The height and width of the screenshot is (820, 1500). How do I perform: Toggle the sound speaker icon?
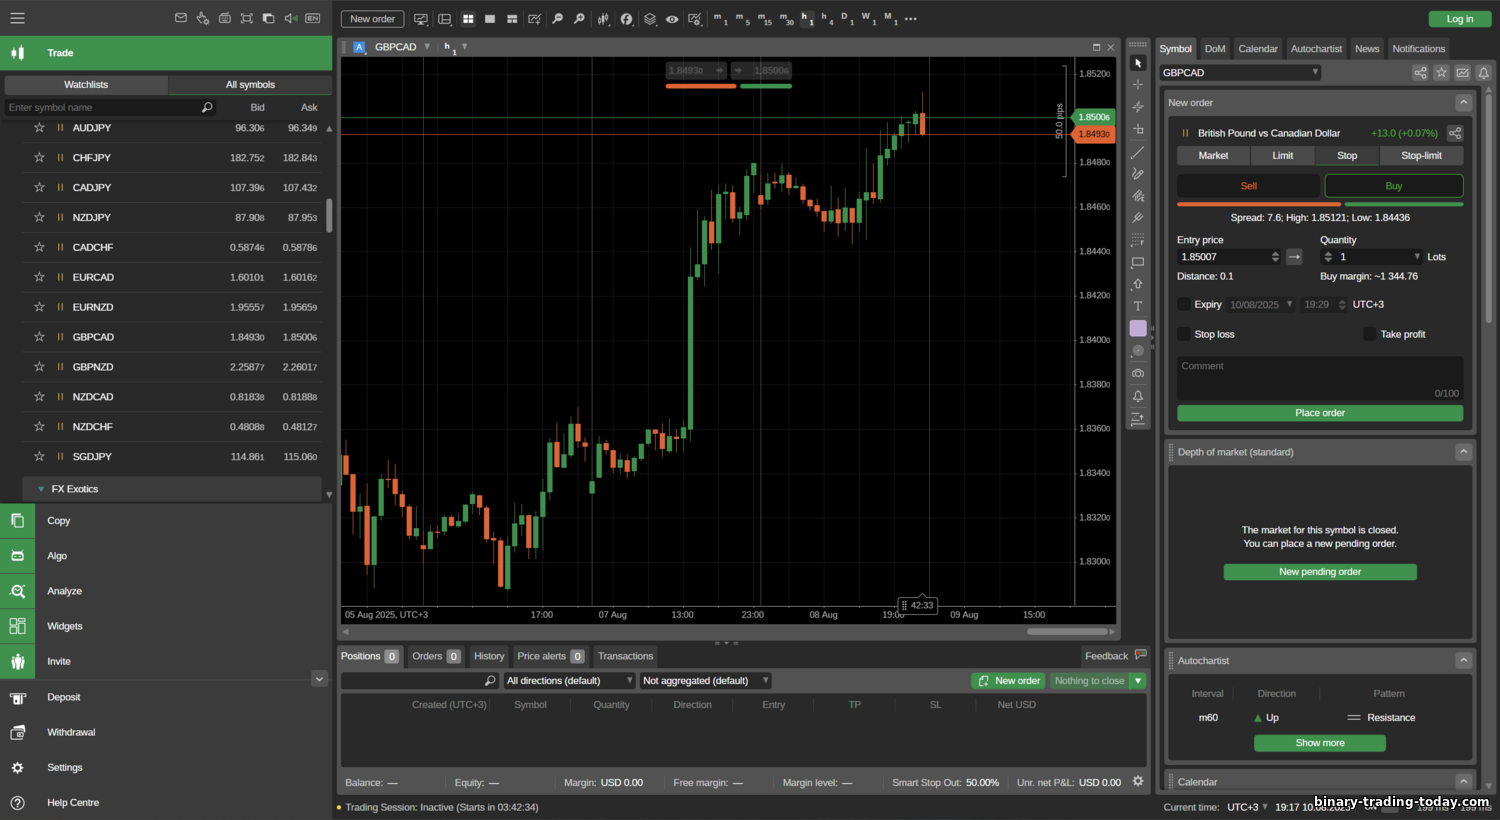290,18
